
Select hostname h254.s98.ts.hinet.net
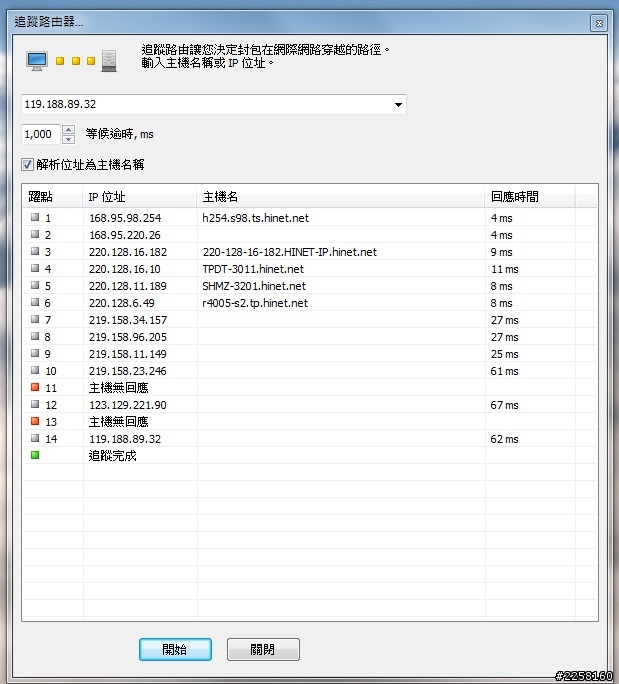(256, 218)
